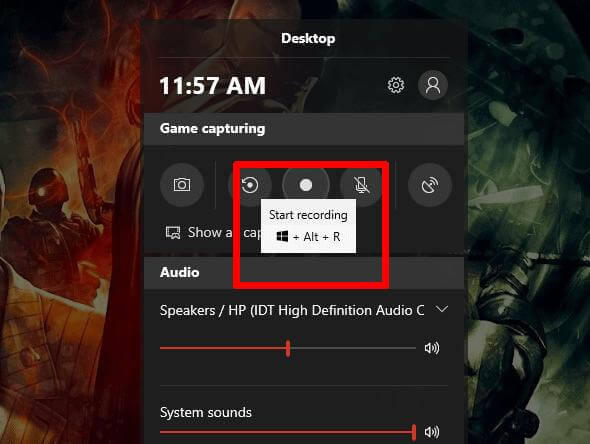This screenshot has width=590, height=444.
Task: Click the Record last 30 seconds button
Action: tap(250, 185)
